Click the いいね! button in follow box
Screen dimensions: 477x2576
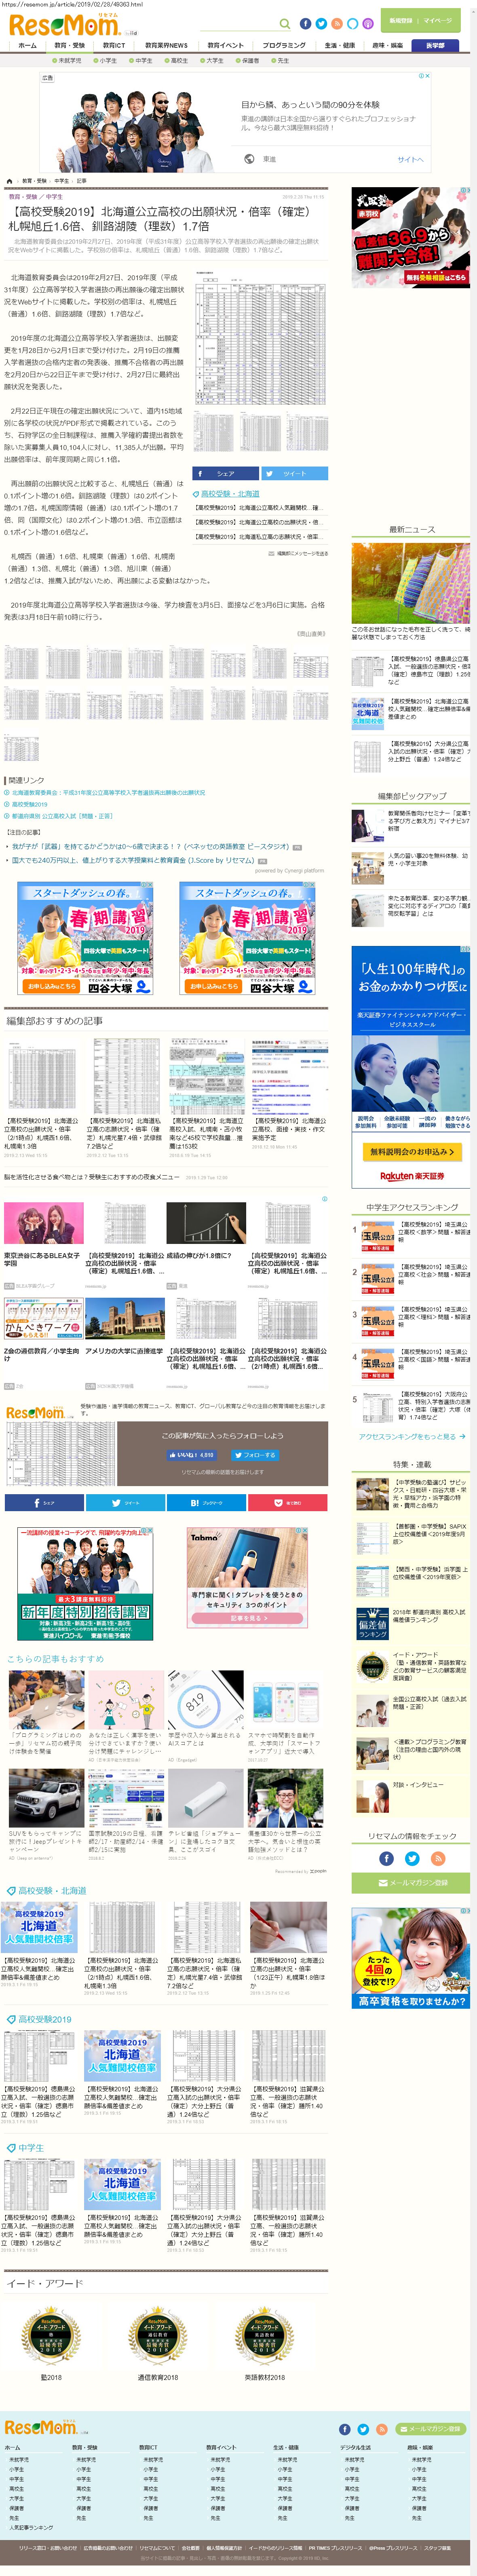click(x=192, y=1455)
